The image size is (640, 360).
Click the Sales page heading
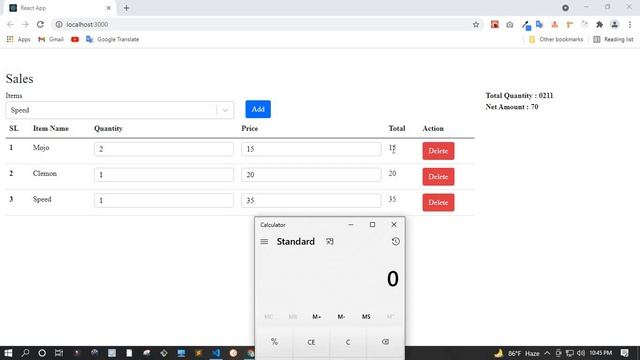pos(20,79)
